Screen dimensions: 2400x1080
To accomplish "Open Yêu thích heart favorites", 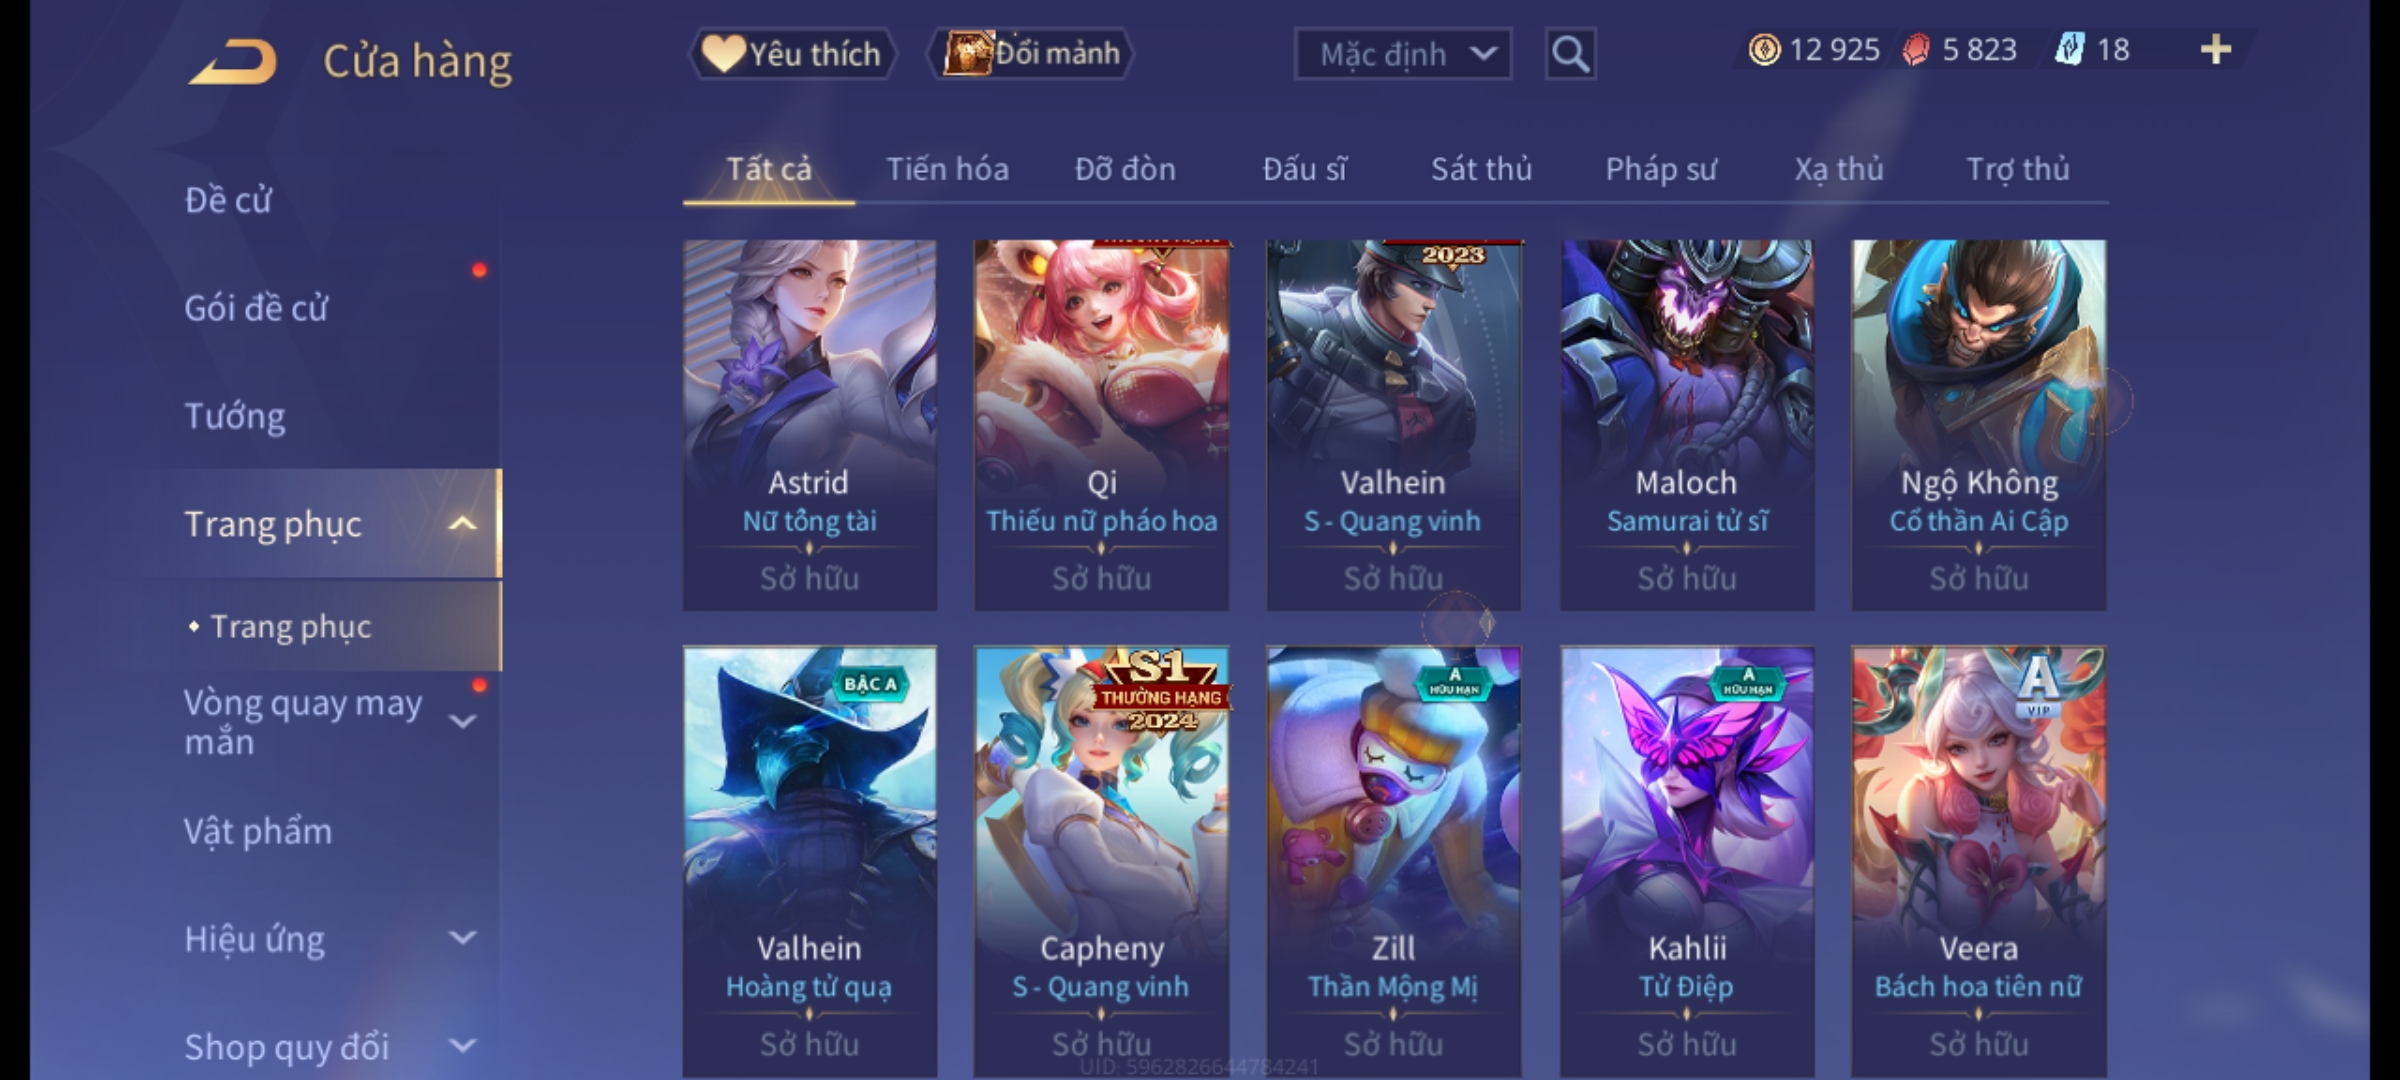I will click(792, 54).
